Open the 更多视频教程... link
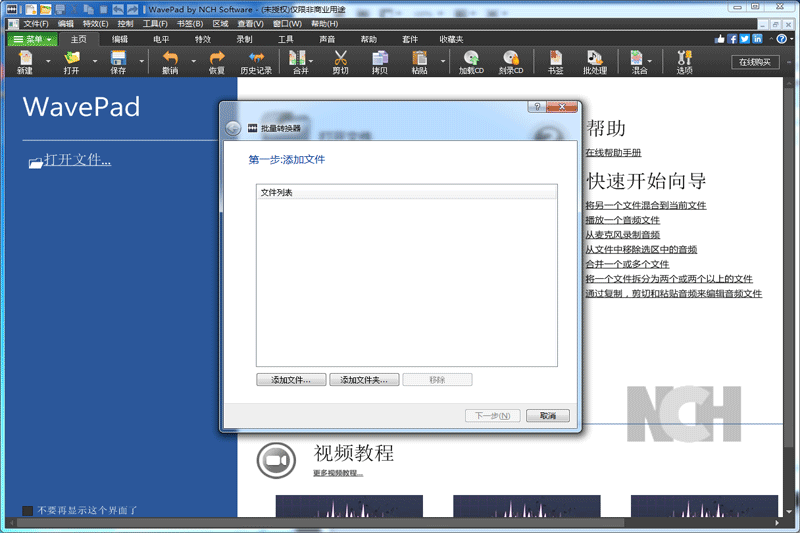Viewport: 800px width, 533px height. [x=338, y=473]
